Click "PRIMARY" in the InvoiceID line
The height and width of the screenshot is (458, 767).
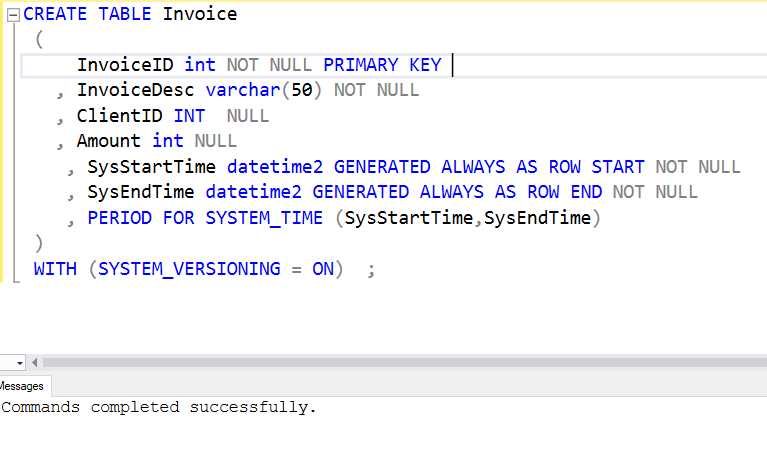(x=361, y=65)
